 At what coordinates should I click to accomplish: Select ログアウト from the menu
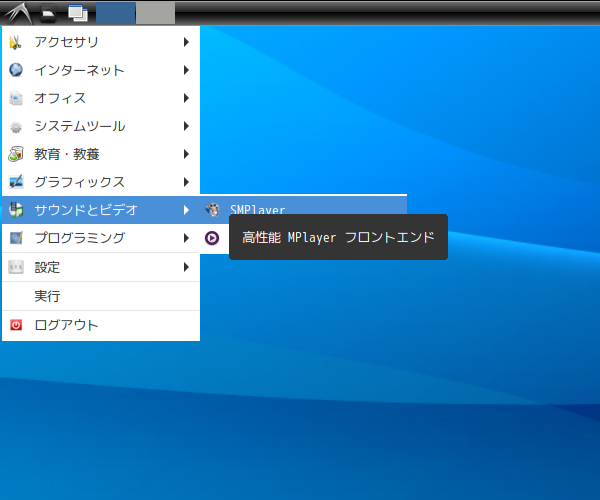(101, 325)
